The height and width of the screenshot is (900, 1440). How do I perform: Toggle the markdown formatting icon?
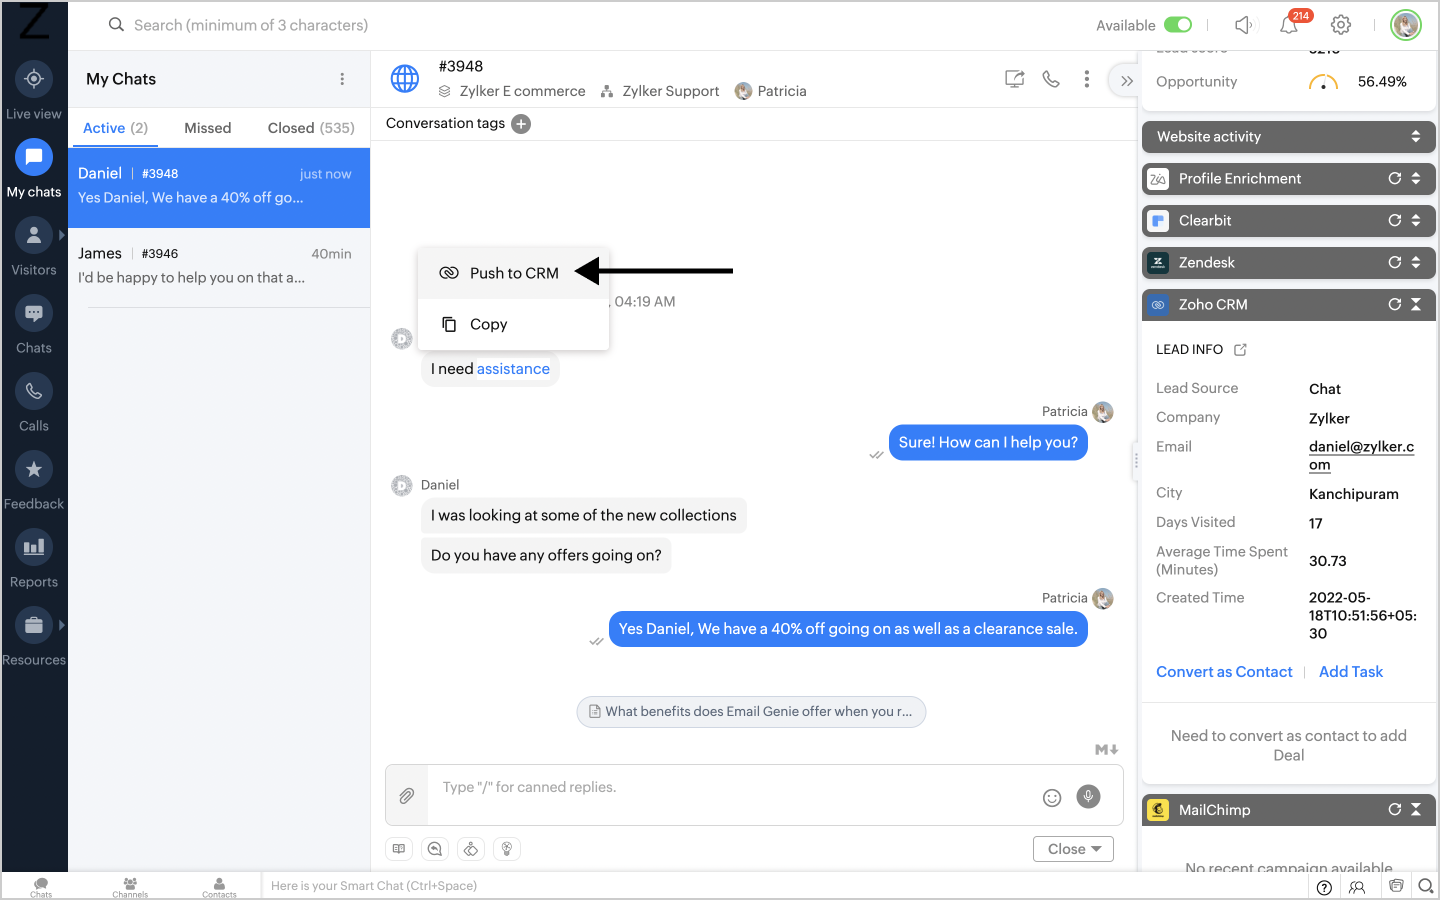[x=1107, y=749]
